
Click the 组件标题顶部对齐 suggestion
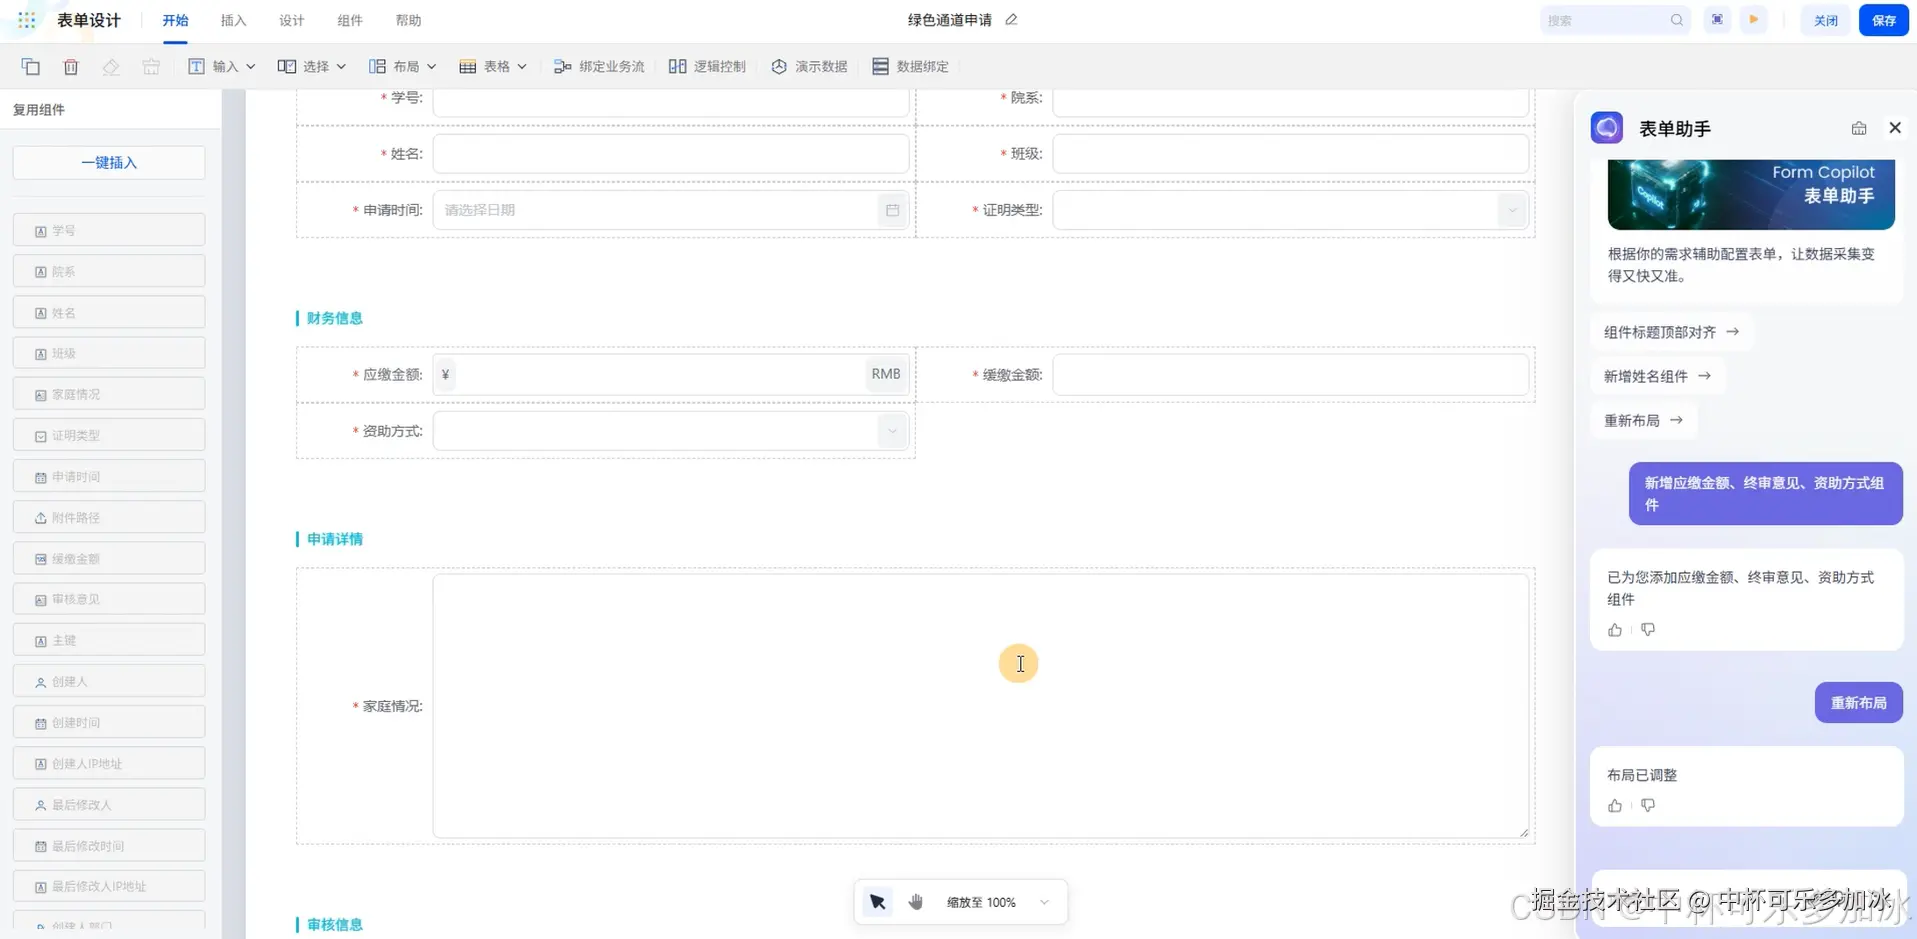[x=1671, y=332]
